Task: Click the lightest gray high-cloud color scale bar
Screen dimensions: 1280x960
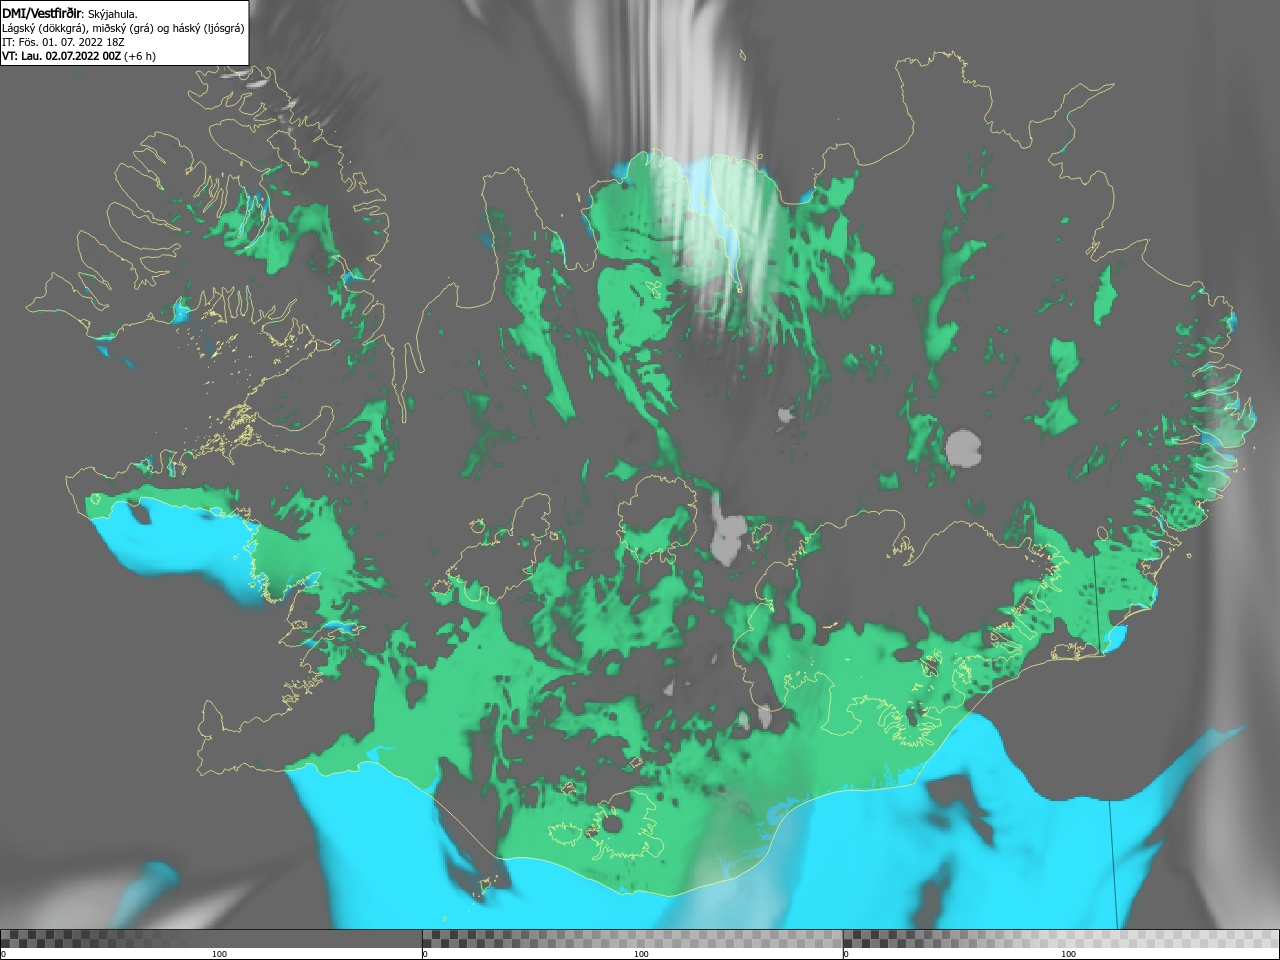Action: (x=1061, y=939)
